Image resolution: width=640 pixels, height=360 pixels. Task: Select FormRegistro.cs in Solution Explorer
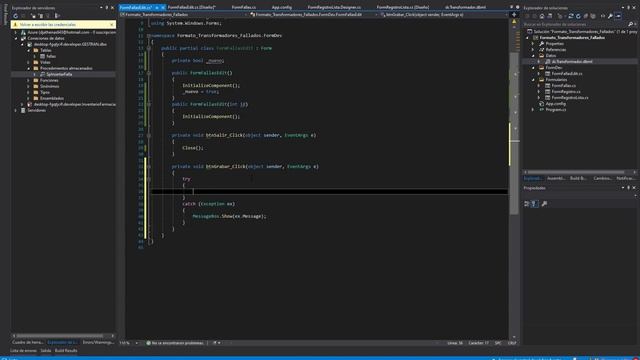coord(566,91)
